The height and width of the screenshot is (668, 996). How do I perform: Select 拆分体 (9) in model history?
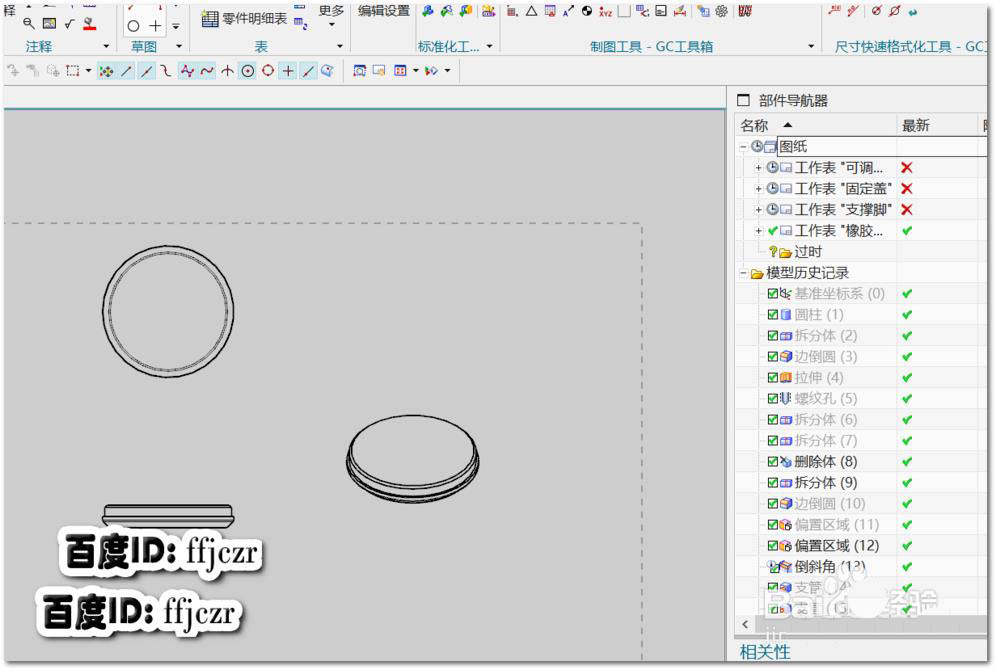pyautogui.click(x=825, y=483)
